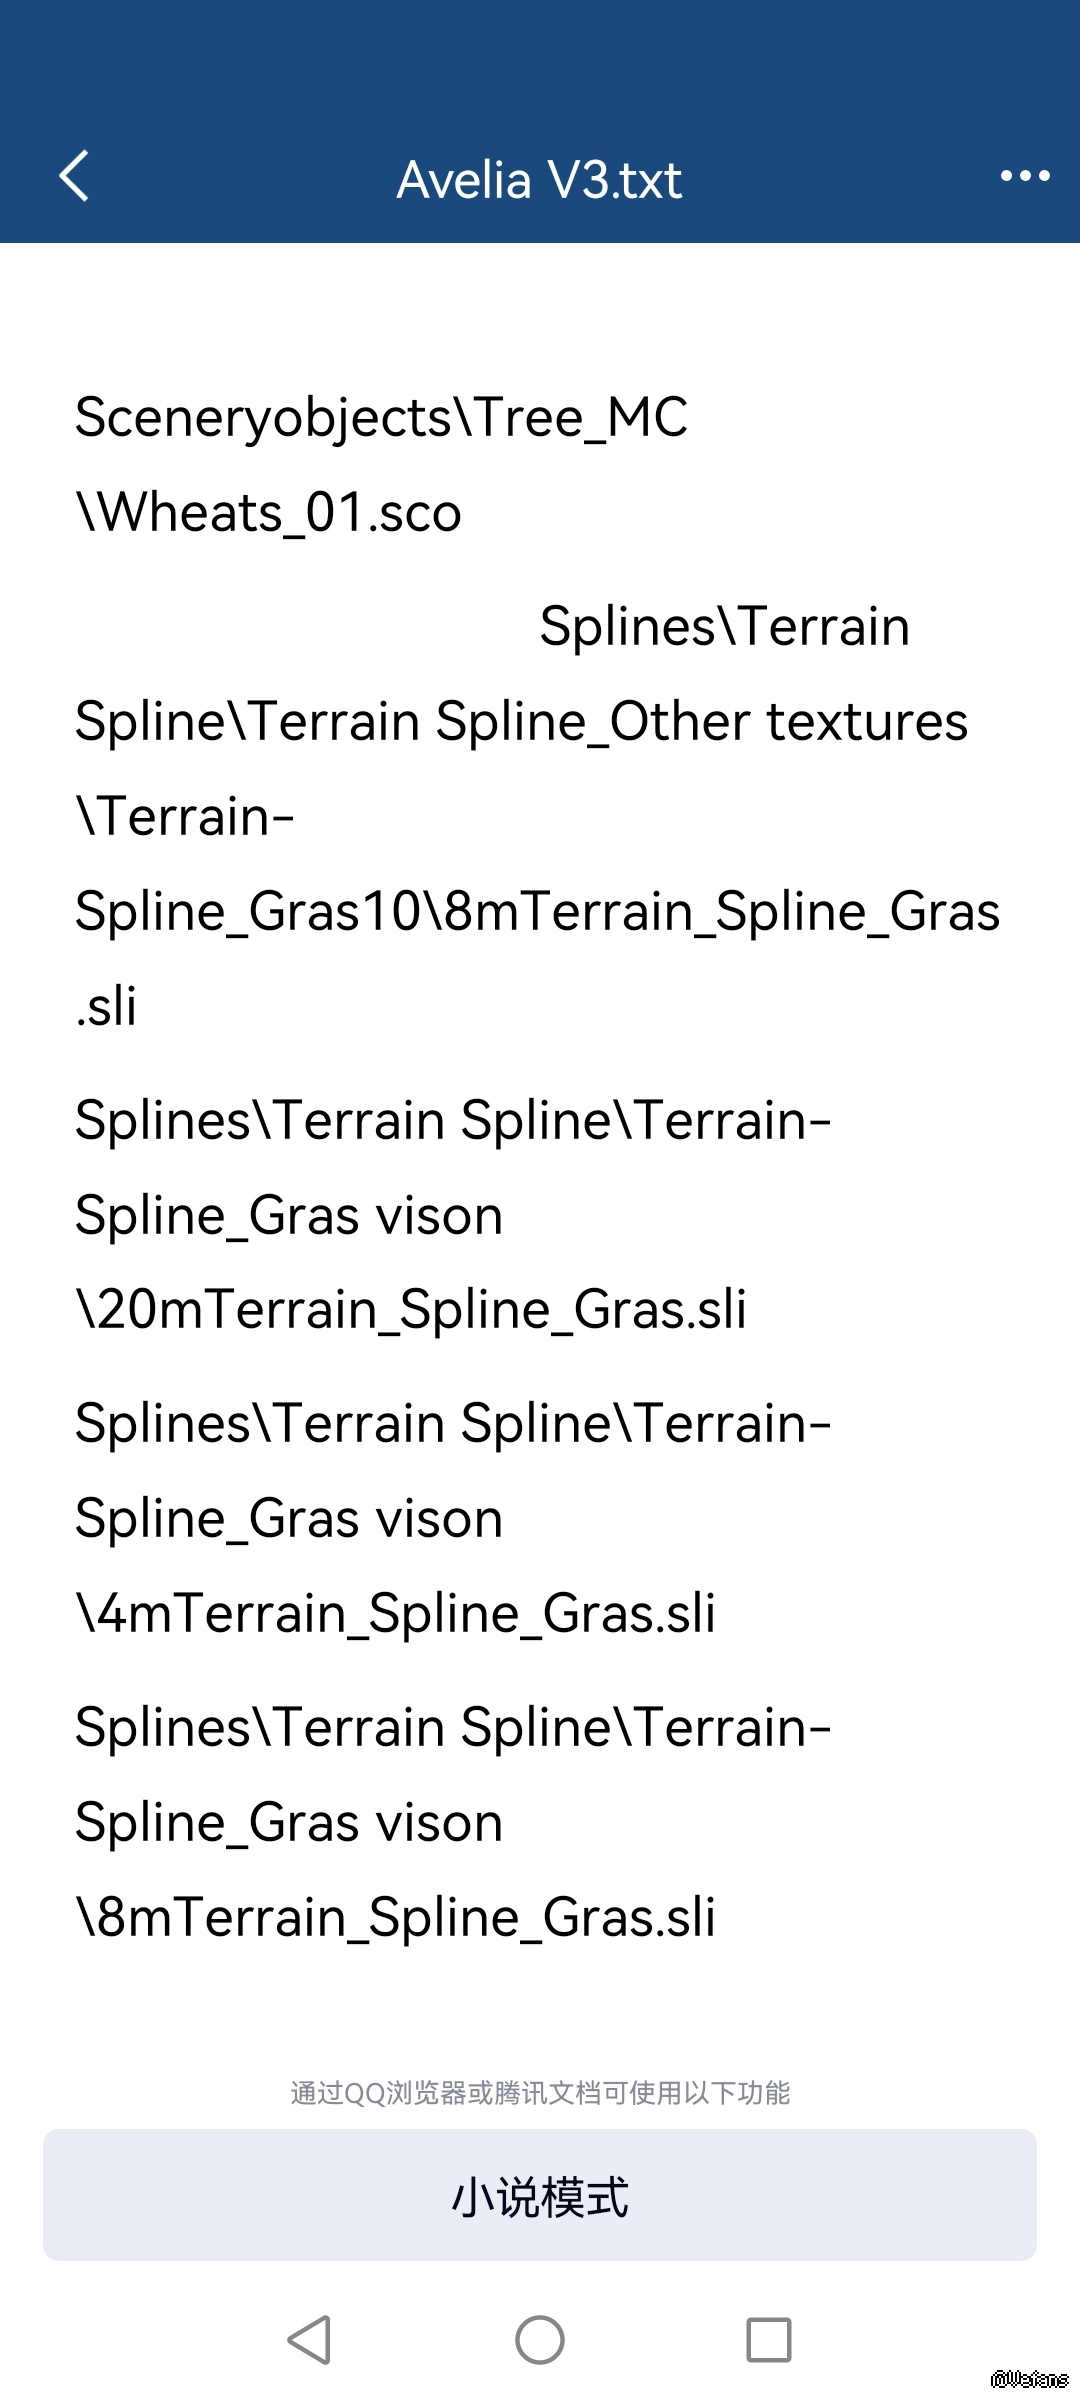Click the \4mTerrain_Spline_Gras.sli line

396,1614
